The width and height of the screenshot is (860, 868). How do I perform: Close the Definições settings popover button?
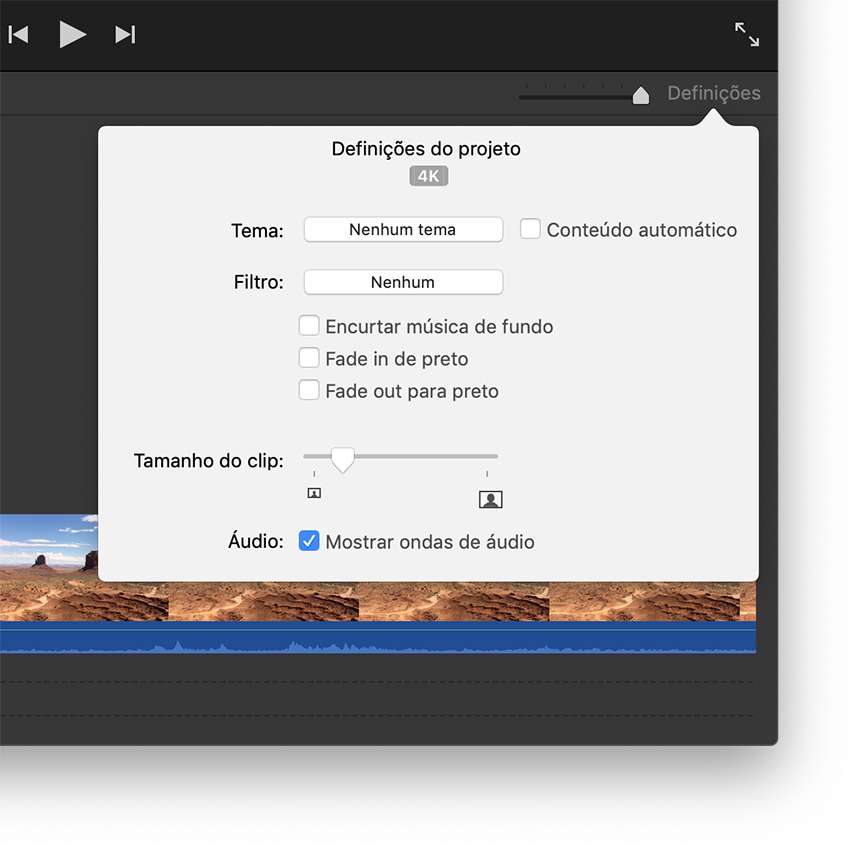[713, 94]
